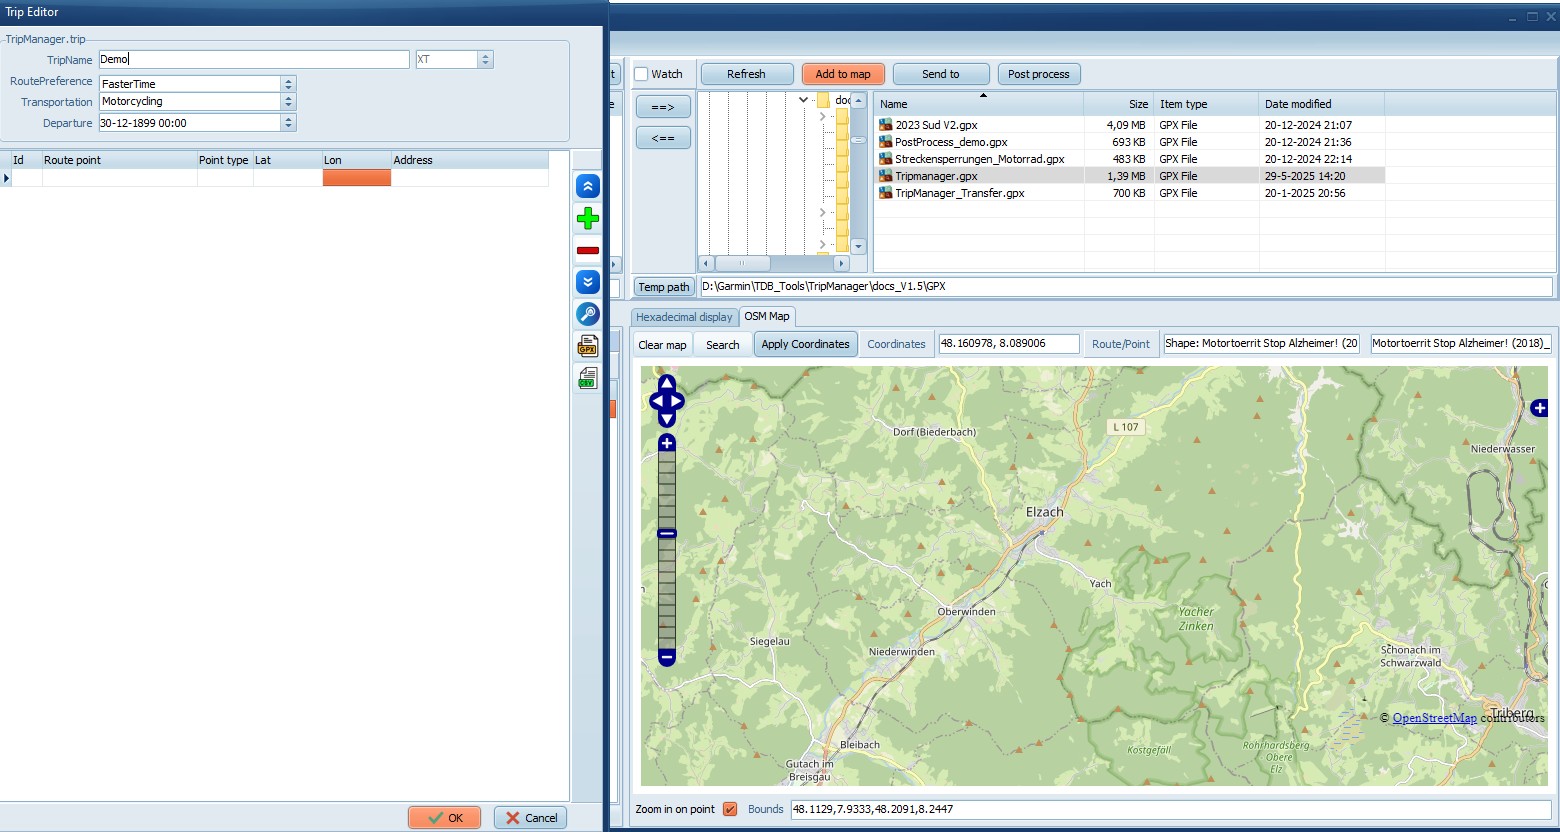The image size is (1560, 832).
Task: Click the Add to map button
Action: [x=842, y=74]
